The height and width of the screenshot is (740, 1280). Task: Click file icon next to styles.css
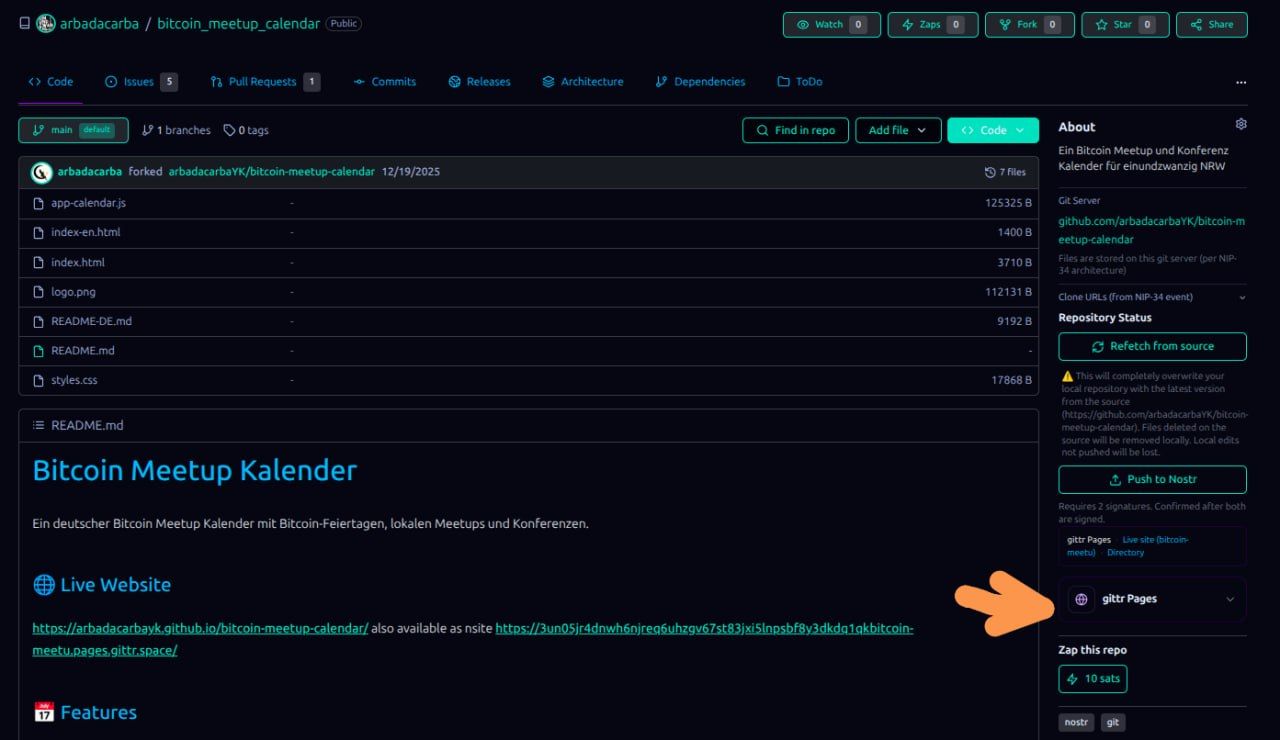39,381
